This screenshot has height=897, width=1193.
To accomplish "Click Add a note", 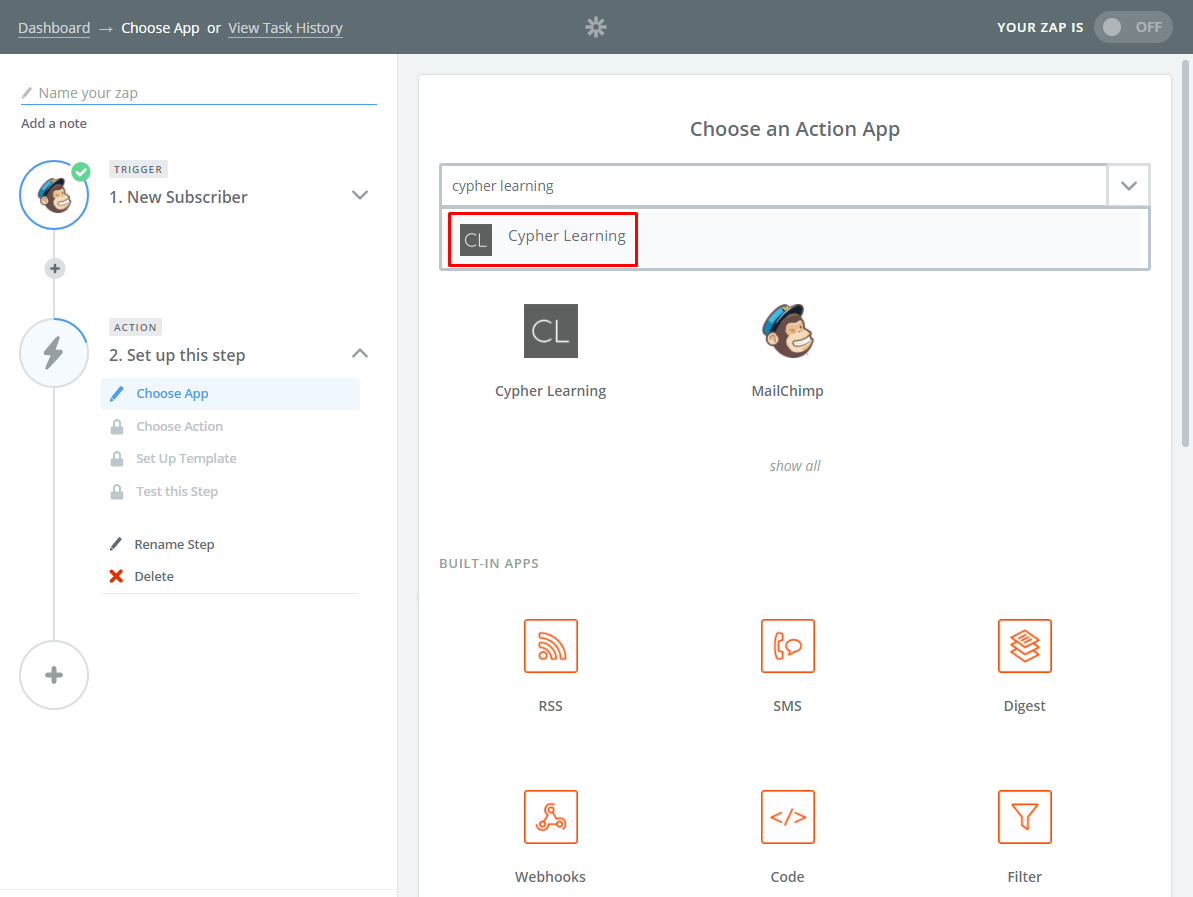I will pos(54,123).
